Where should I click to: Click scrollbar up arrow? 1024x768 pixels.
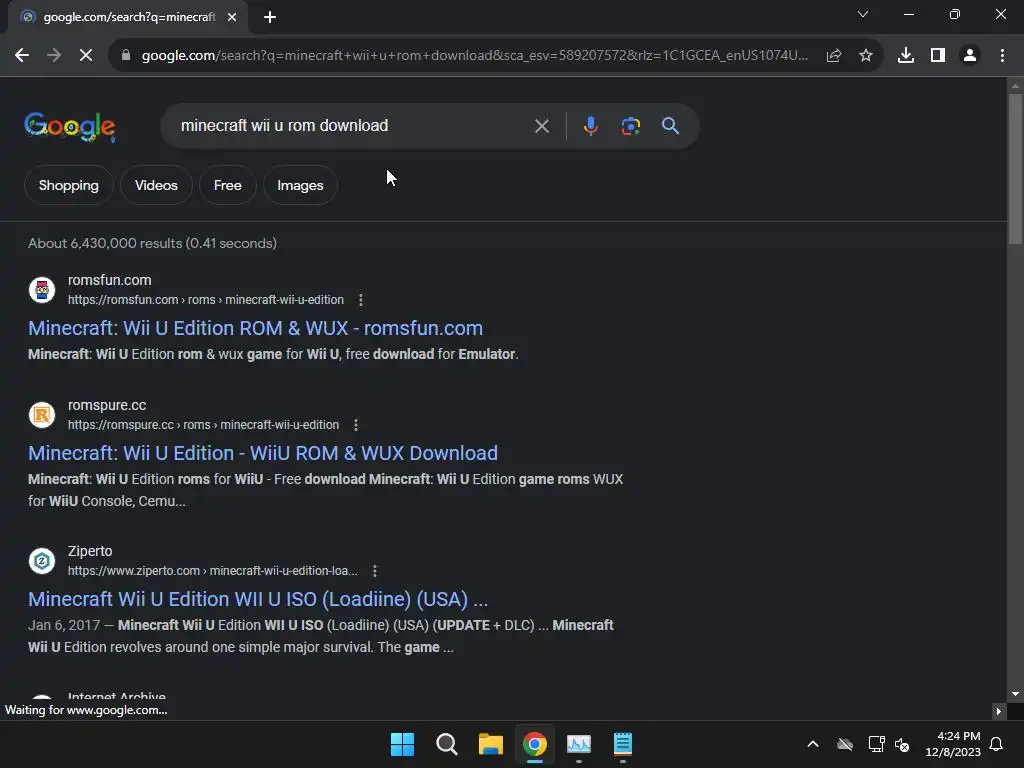point(1015,86)
